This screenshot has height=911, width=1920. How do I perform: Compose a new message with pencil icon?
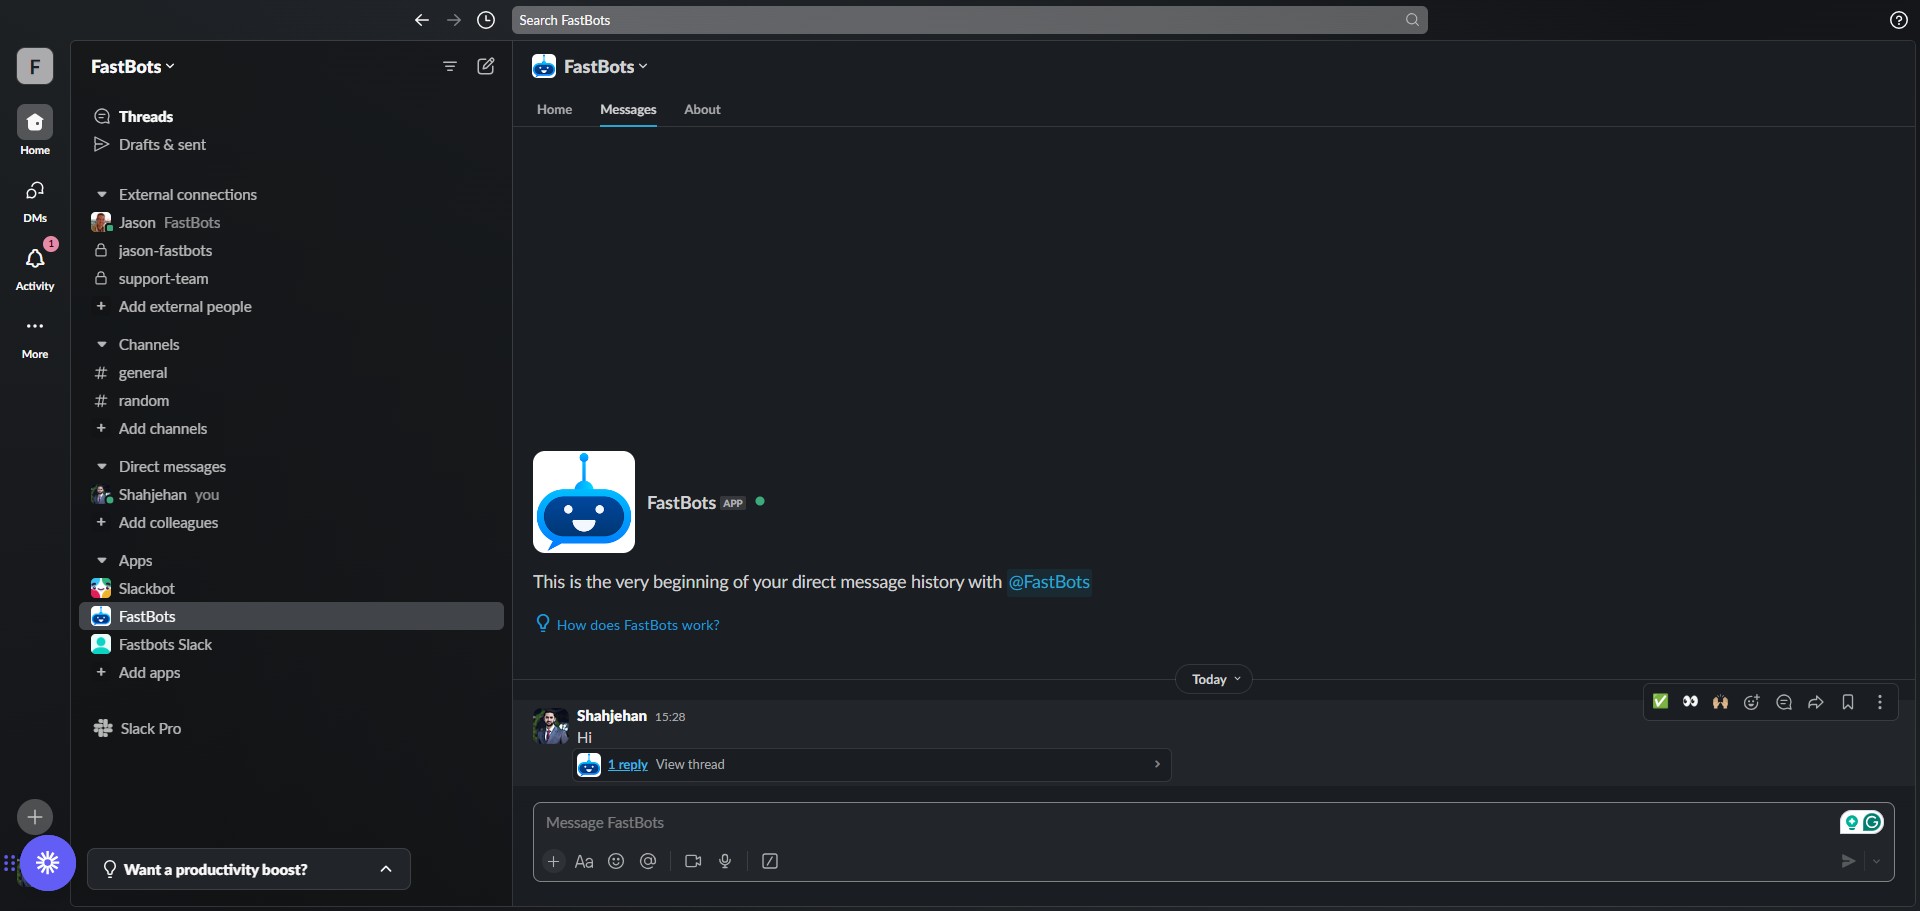click(486, 66)
